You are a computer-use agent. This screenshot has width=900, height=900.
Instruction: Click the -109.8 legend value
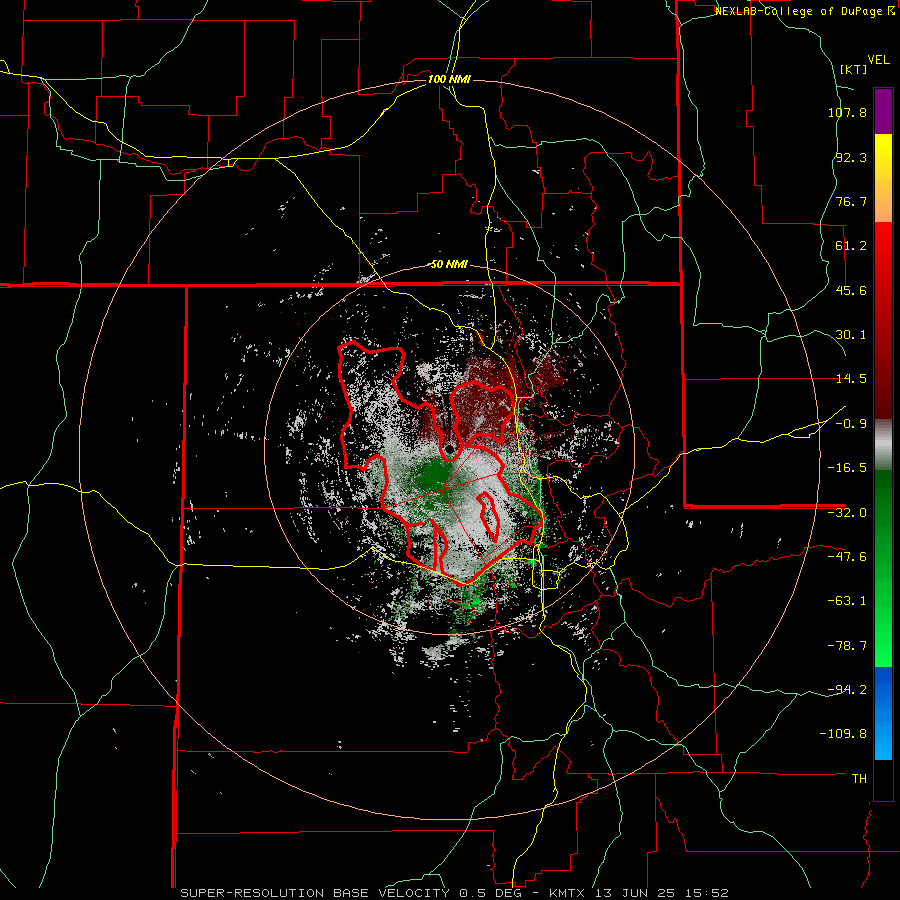(843, 734)
